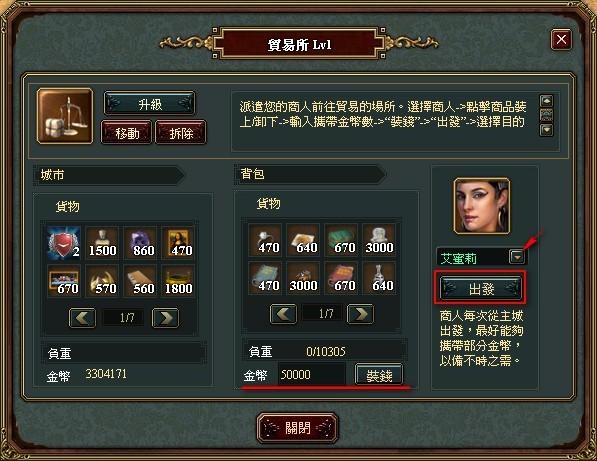Select the green cloth item priced 670

coord(341,240)
